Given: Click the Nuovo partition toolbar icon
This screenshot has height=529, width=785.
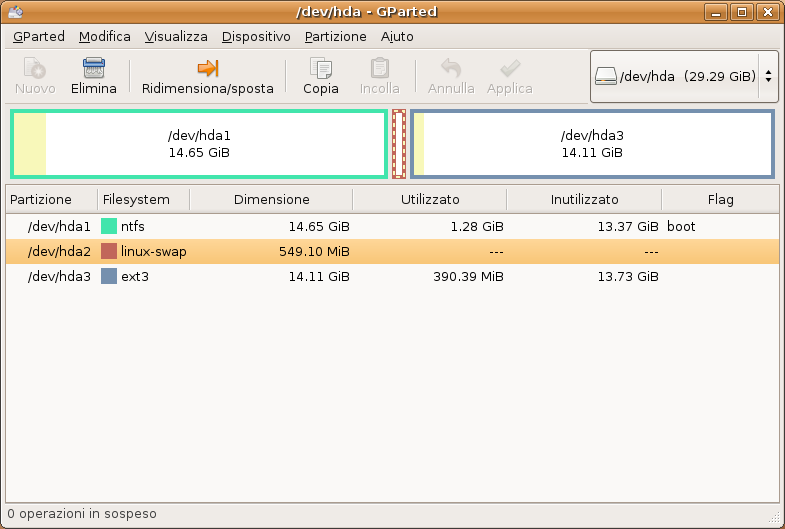Looking at the screenshot, I should 35,69.
